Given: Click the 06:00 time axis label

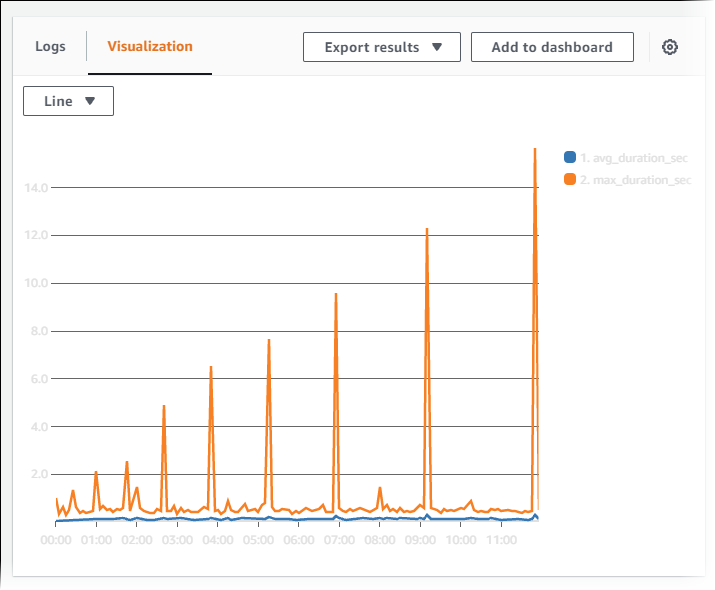Looking at the screenshot, I should [298, 540].
